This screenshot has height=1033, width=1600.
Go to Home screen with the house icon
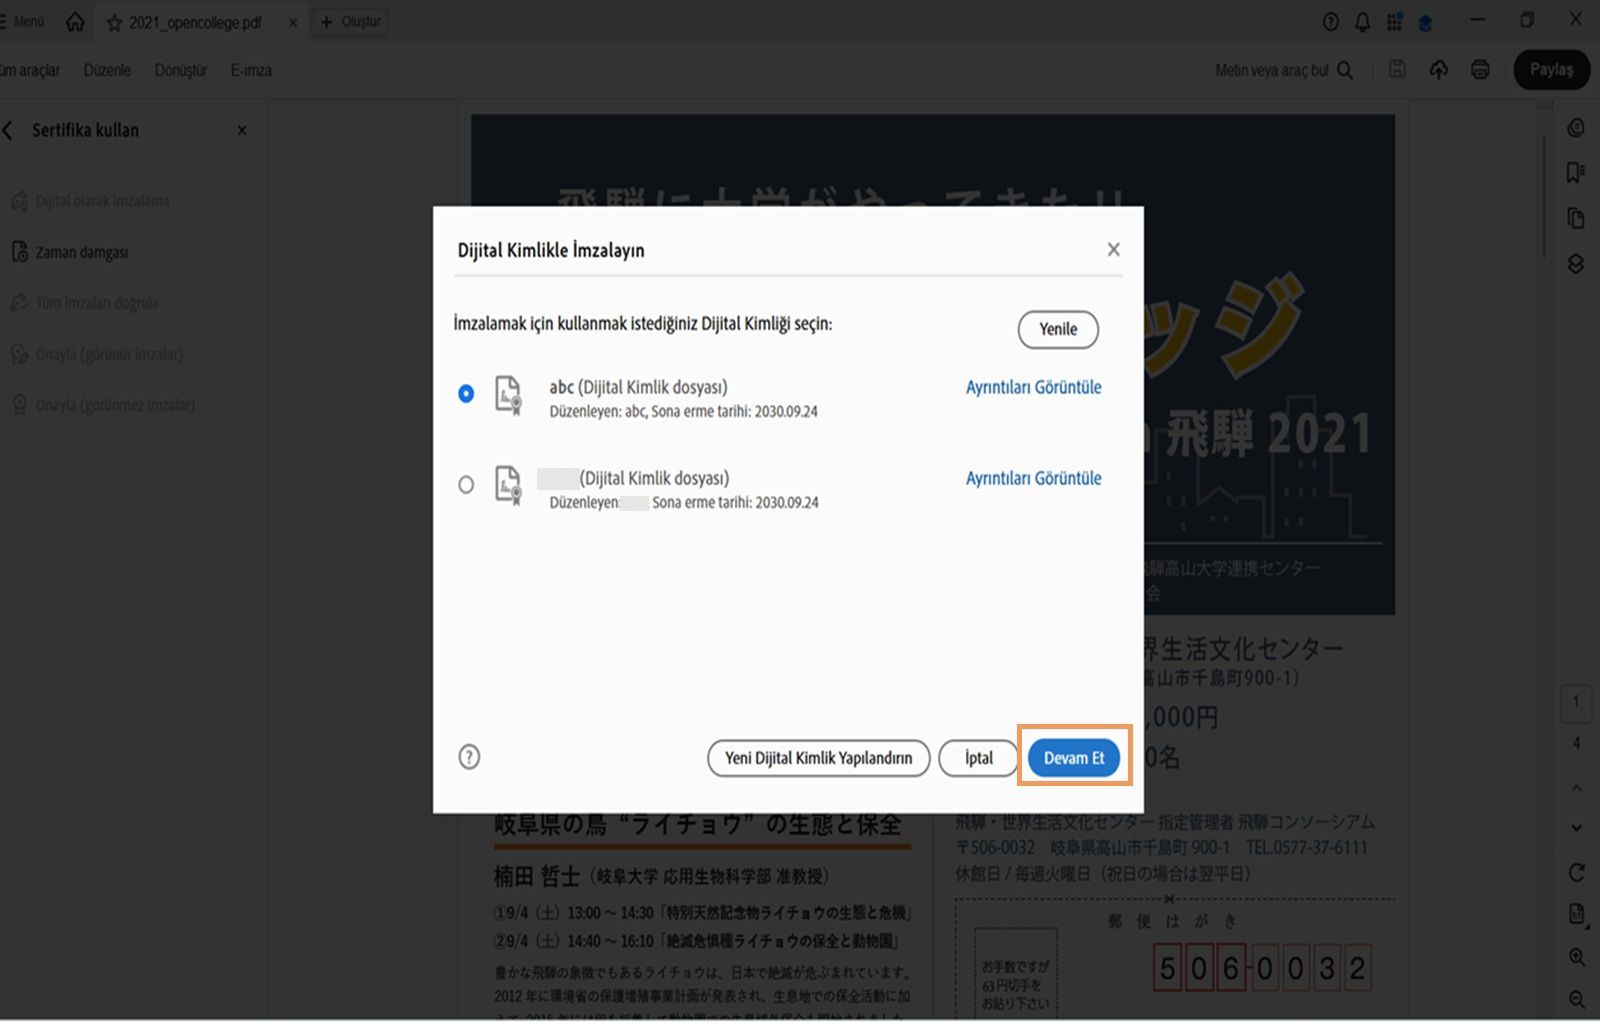point(74,21)
